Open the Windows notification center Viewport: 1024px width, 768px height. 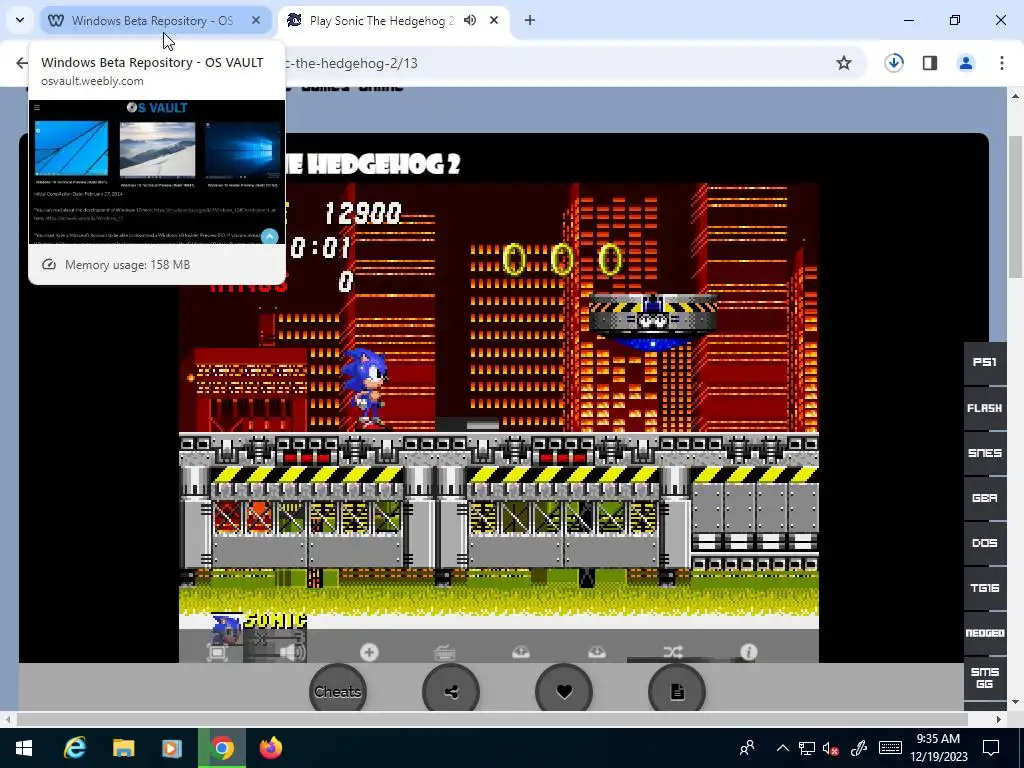(991, 748)
